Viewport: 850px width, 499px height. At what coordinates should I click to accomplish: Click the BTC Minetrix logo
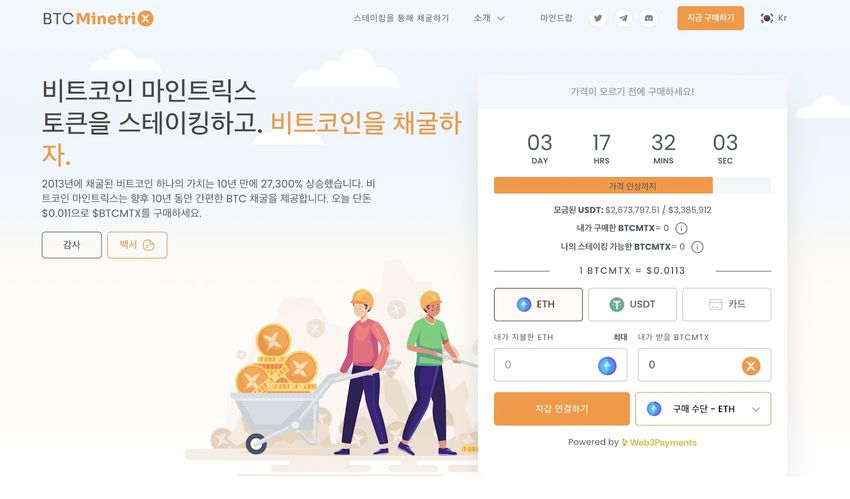pos(98,18)
